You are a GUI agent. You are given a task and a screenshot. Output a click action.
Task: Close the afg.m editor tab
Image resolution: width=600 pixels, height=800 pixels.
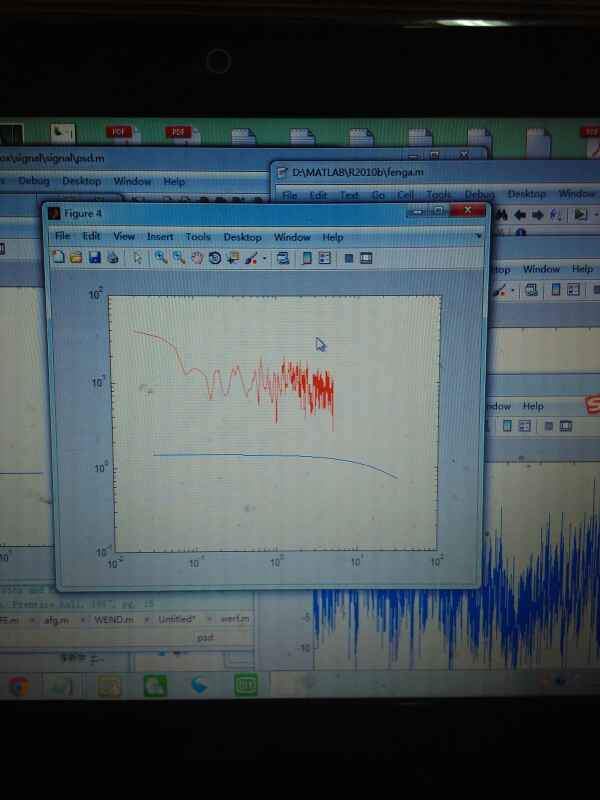[x=81, y=620]
